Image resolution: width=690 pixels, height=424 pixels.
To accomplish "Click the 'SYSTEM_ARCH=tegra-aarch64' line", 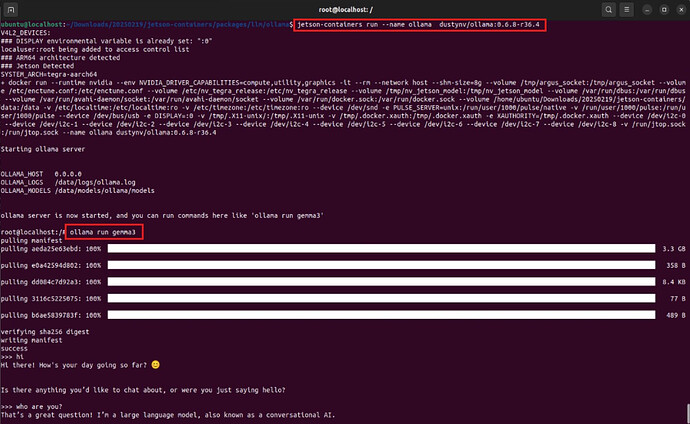I will 49,74.
